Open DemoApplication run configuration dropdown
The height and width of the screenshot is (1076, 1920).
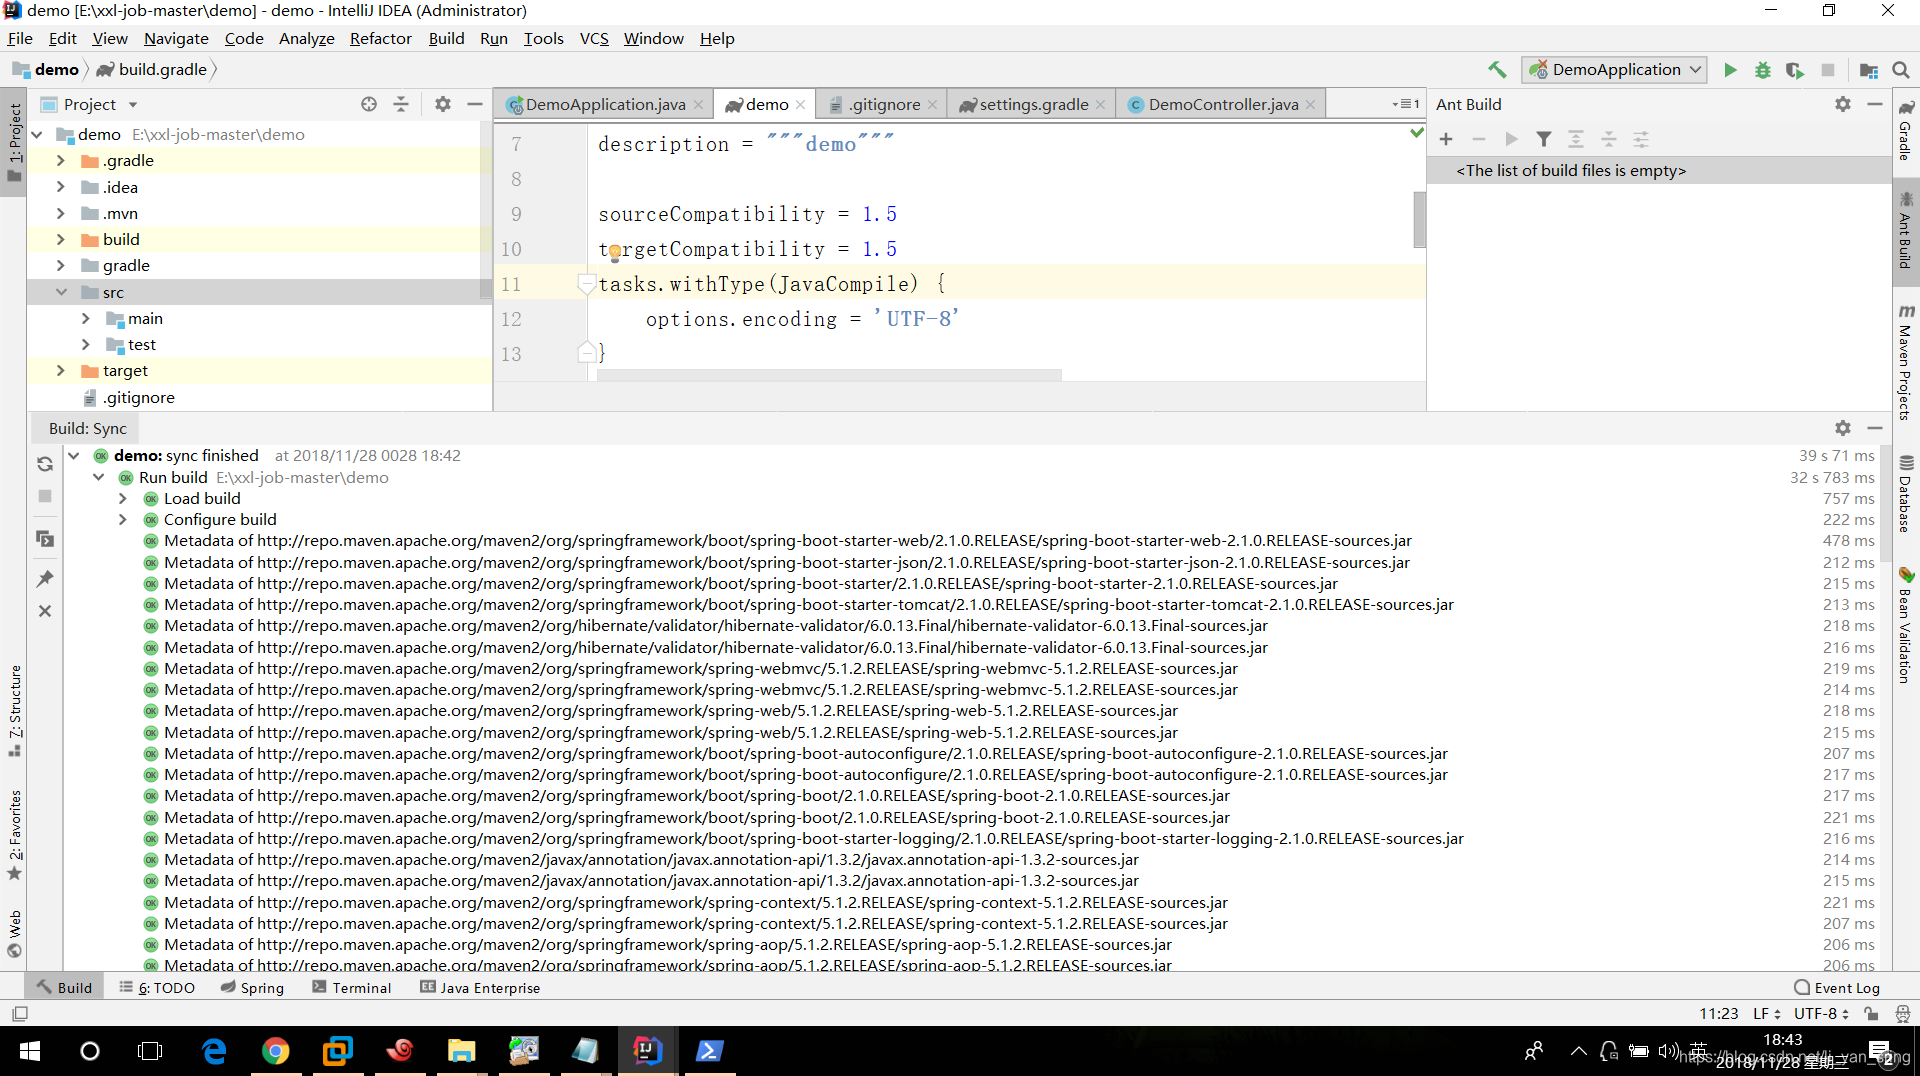tap(1614, 70)
